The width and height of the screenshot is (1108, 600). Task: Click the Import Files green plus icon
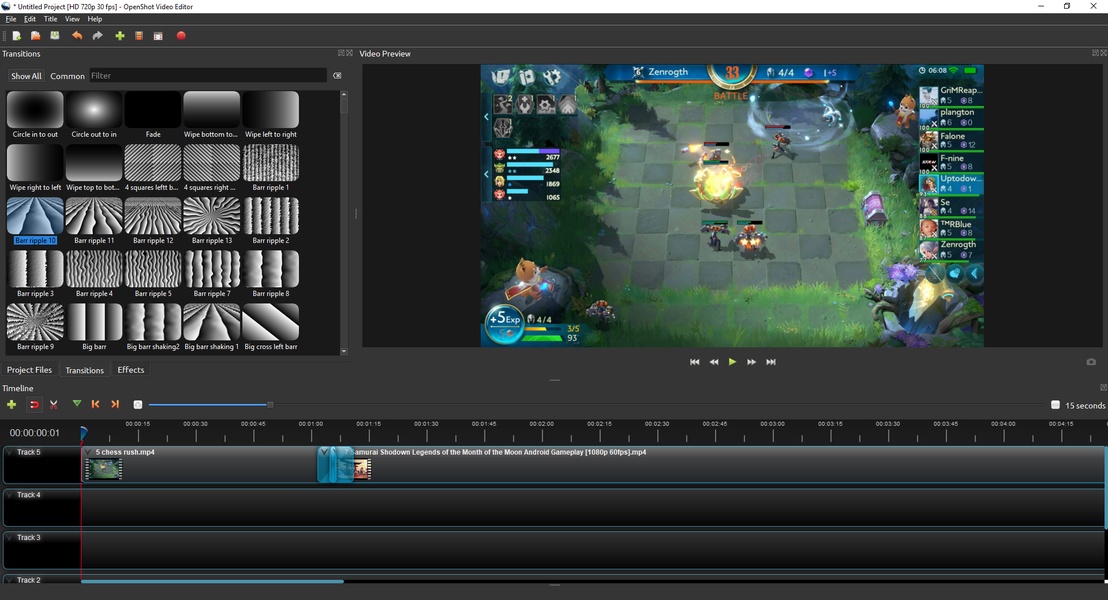[120, 36]
